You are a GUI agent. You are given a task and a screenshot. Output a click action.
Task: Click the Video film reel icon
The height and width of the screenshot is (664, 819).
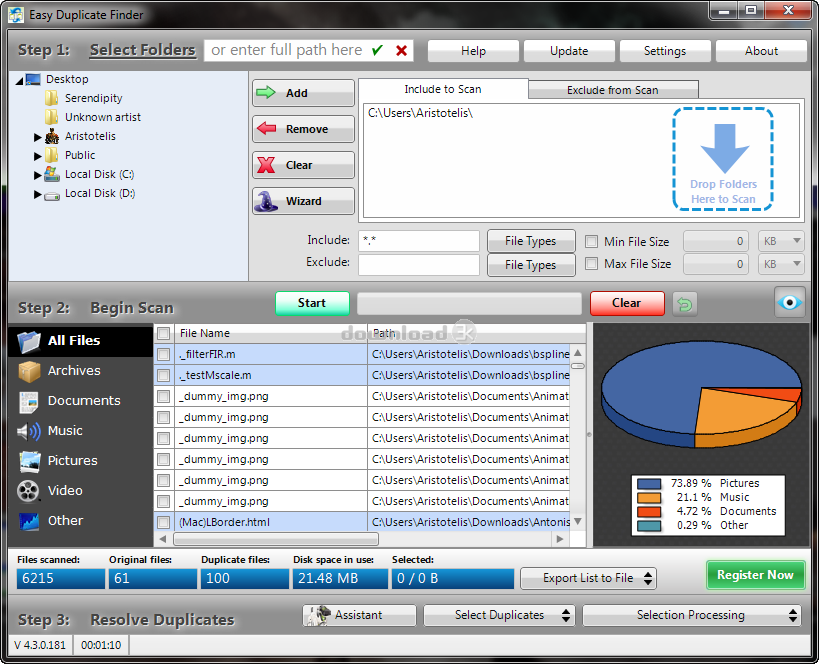28,491
